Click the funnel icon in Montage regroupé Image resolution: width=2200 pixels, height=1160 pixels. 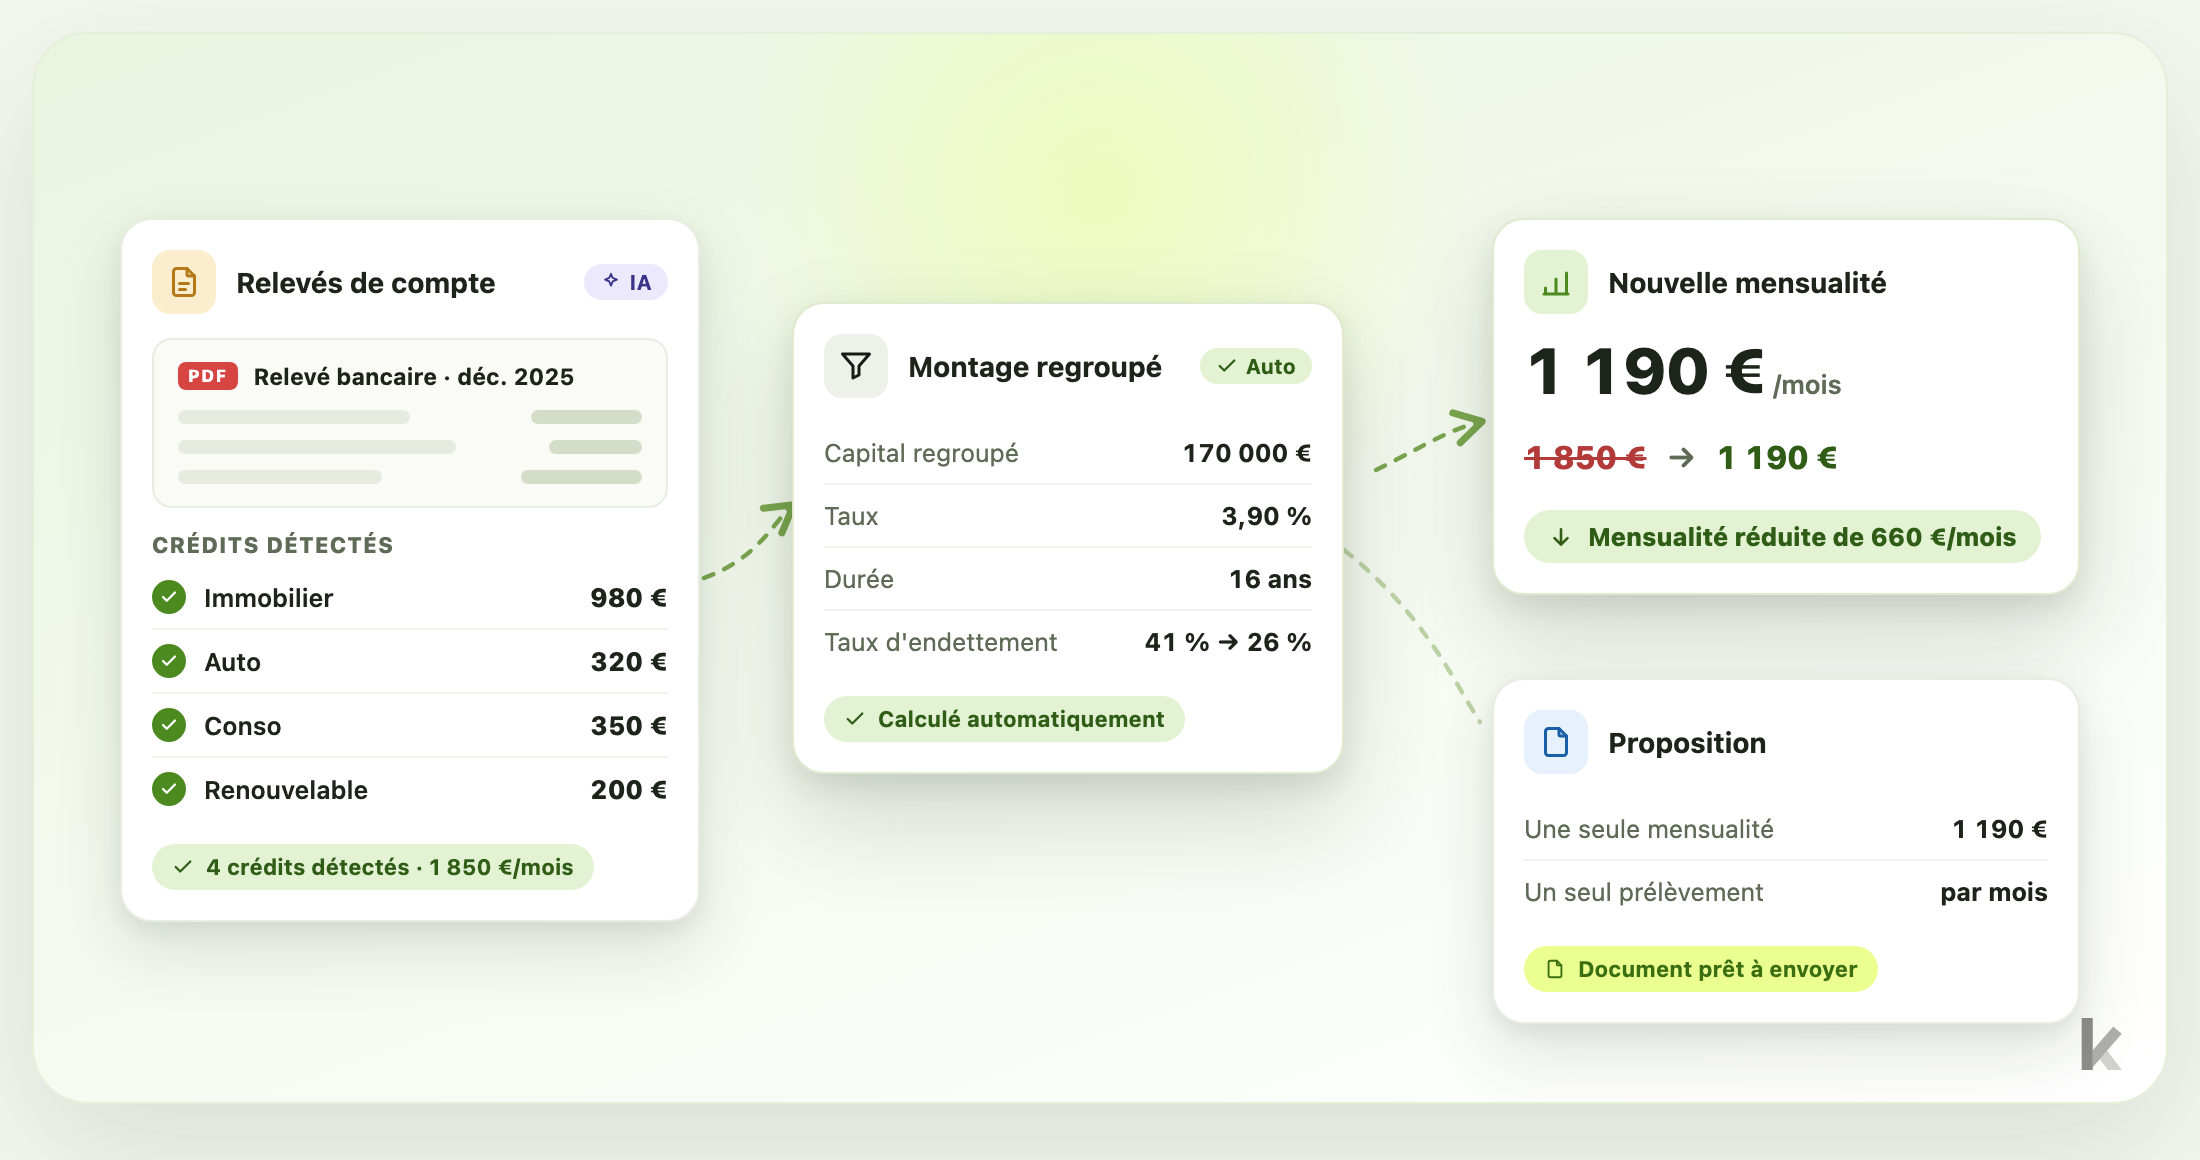pyautogui.click(x=856, y=366)
